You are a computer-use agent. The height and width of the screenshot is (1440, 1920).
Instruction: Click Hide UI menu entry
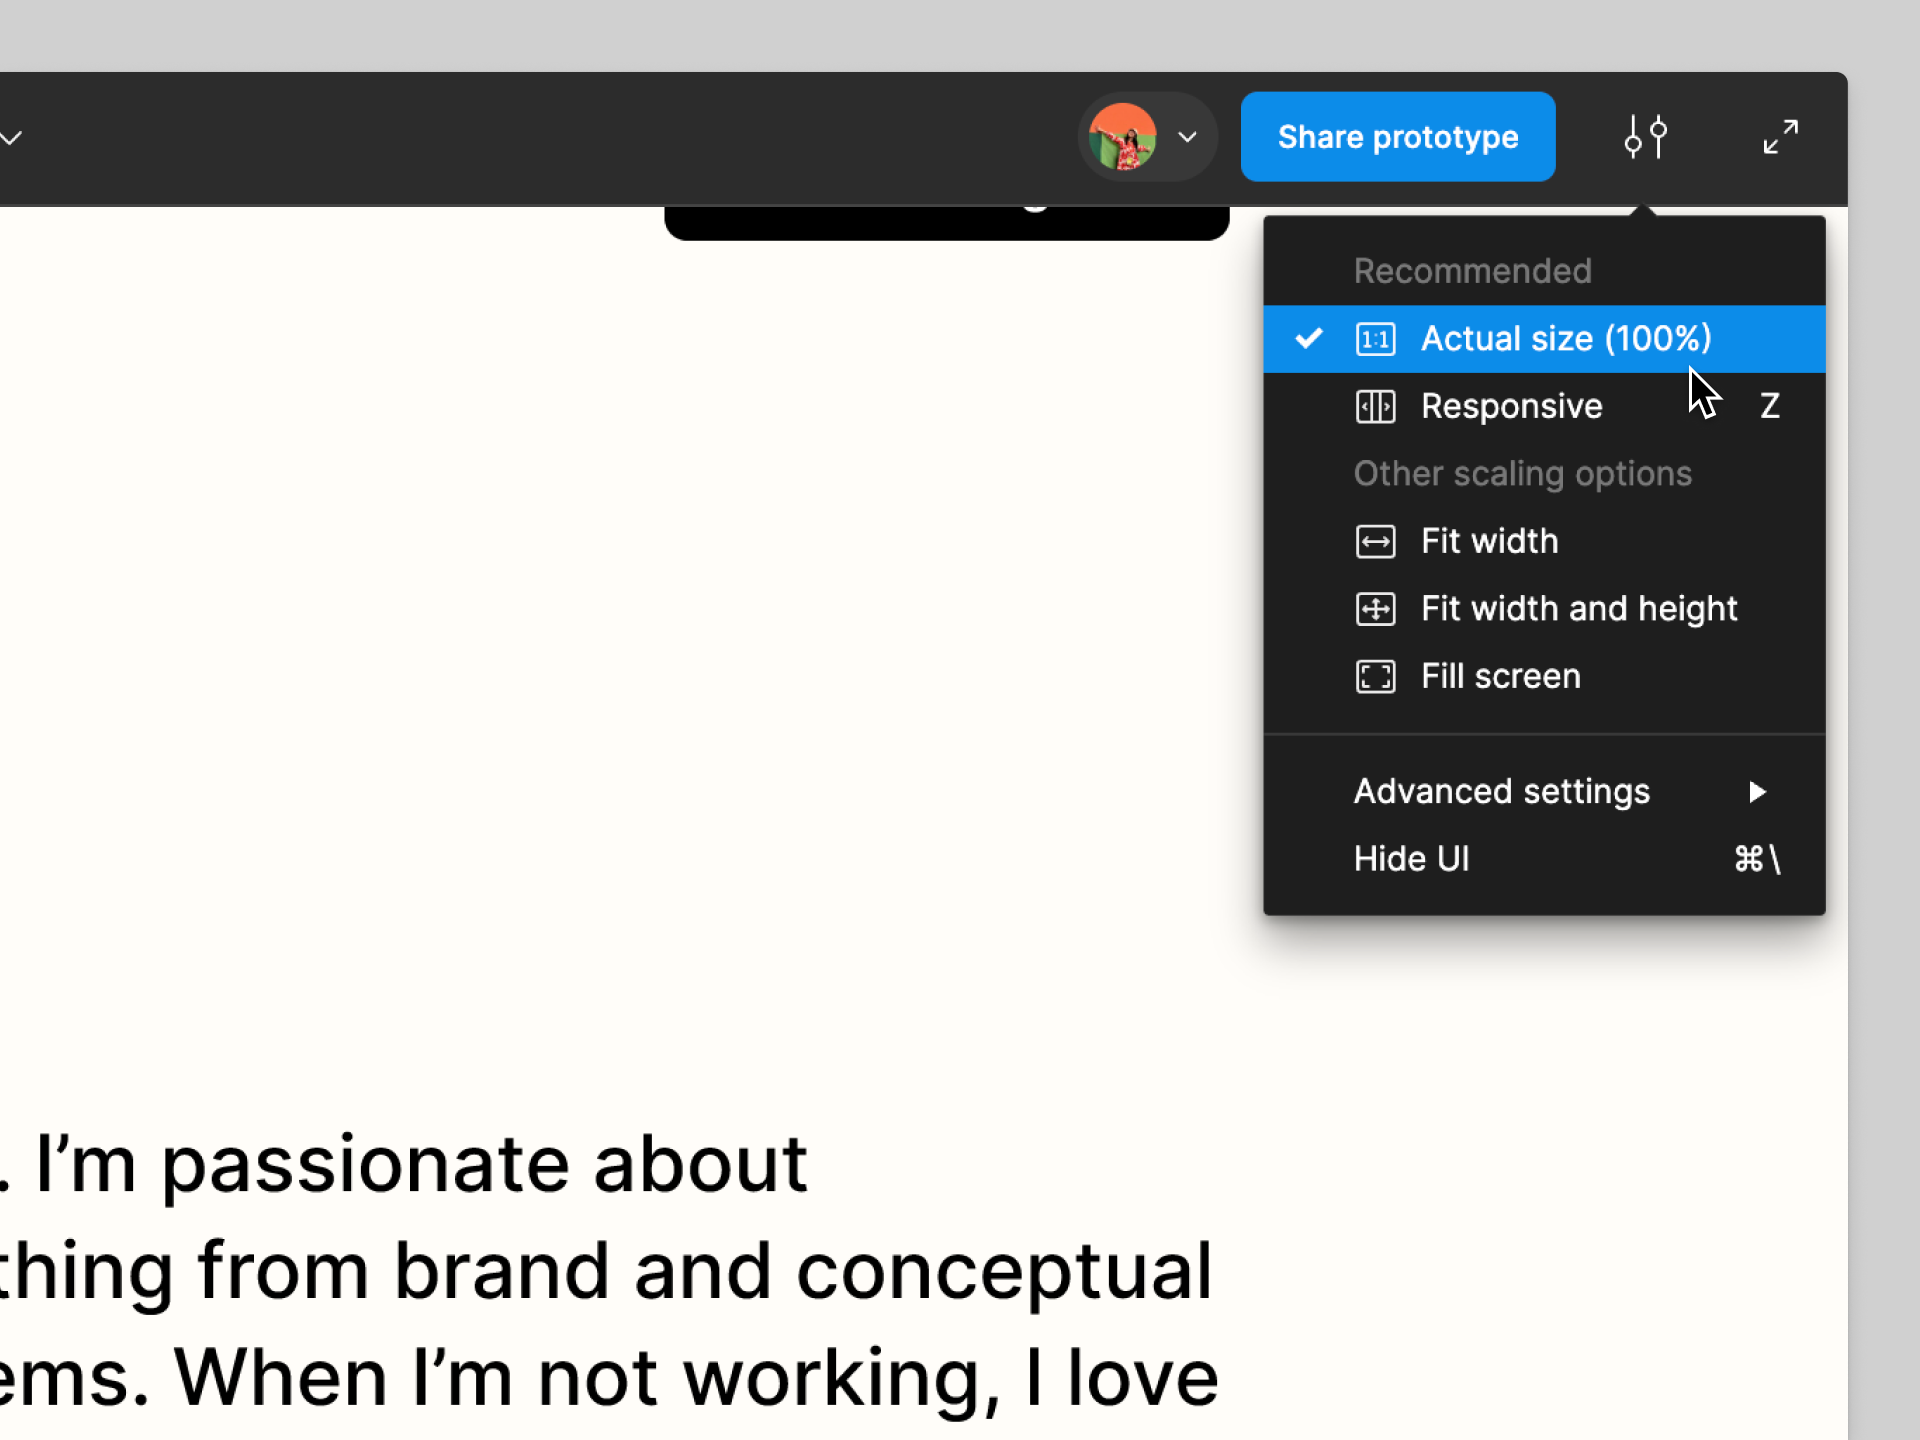coord(1411,859)
